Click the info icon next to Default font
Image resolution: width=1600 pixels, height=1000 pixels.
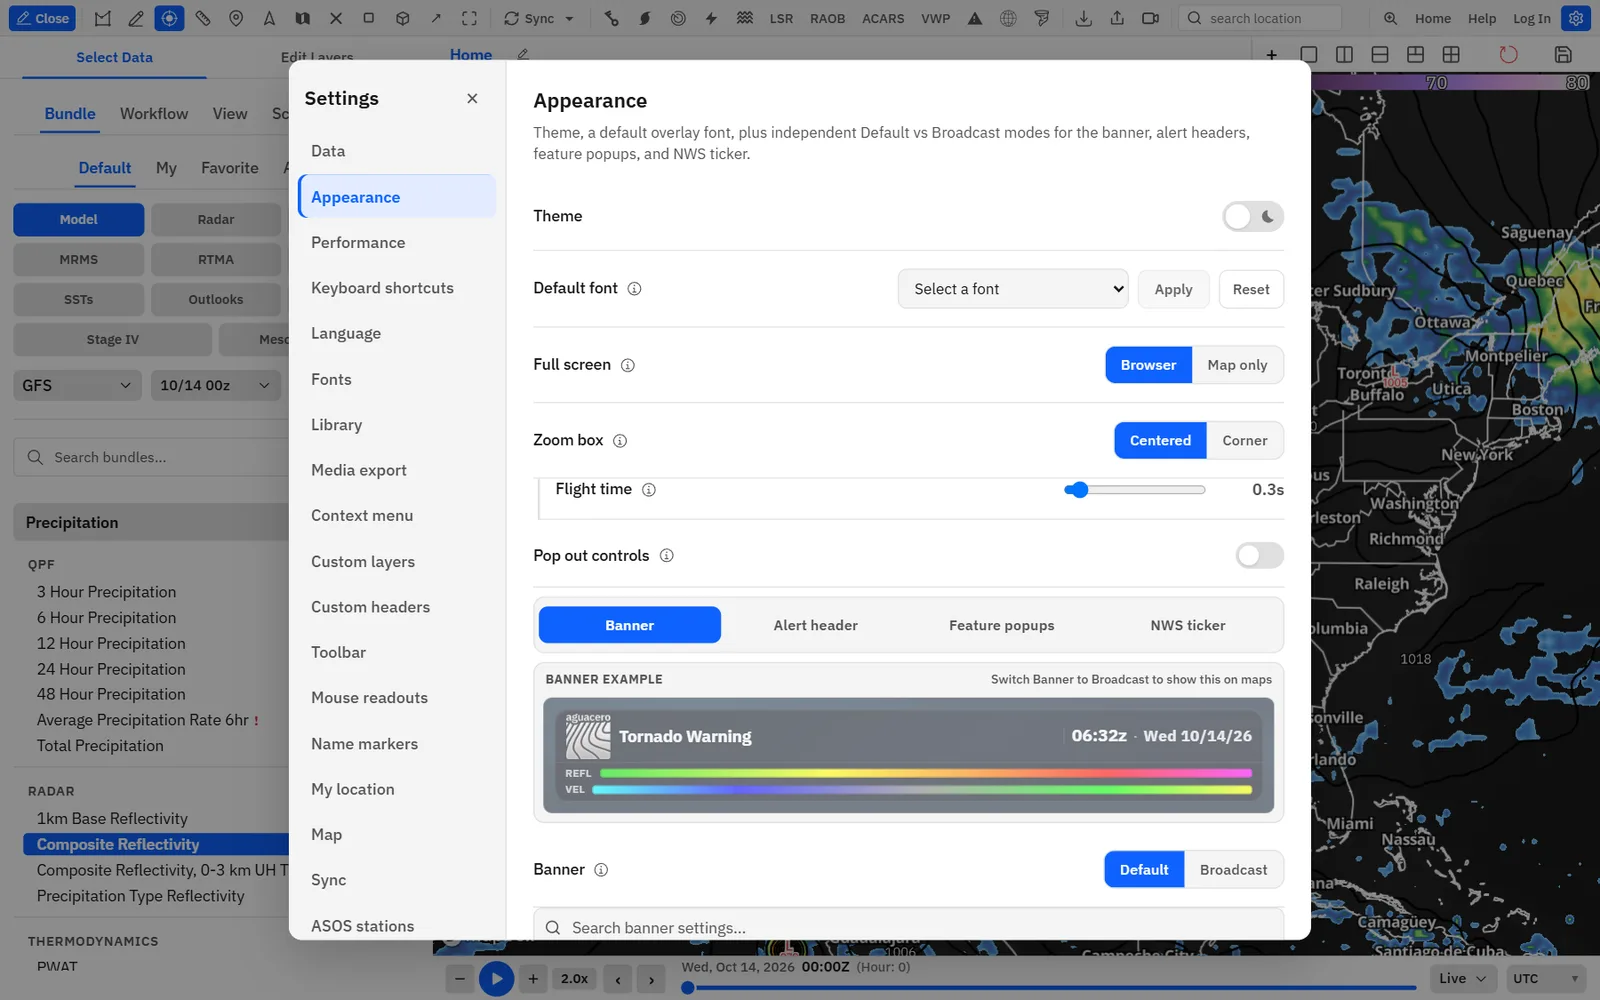[x=634, y=289]
